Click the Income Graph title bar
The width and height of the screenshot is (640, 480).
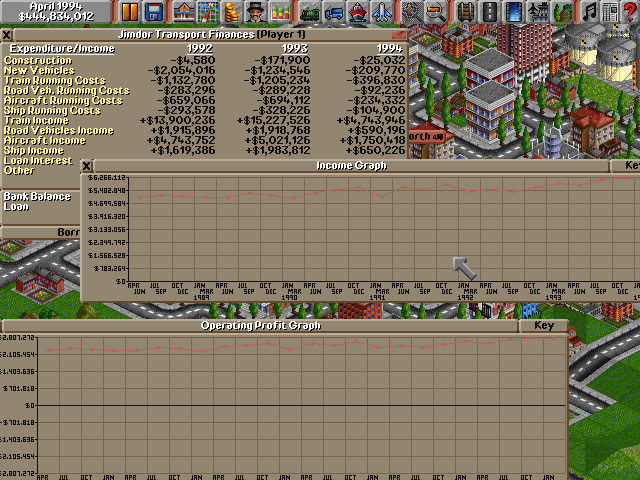coord(351,166)
